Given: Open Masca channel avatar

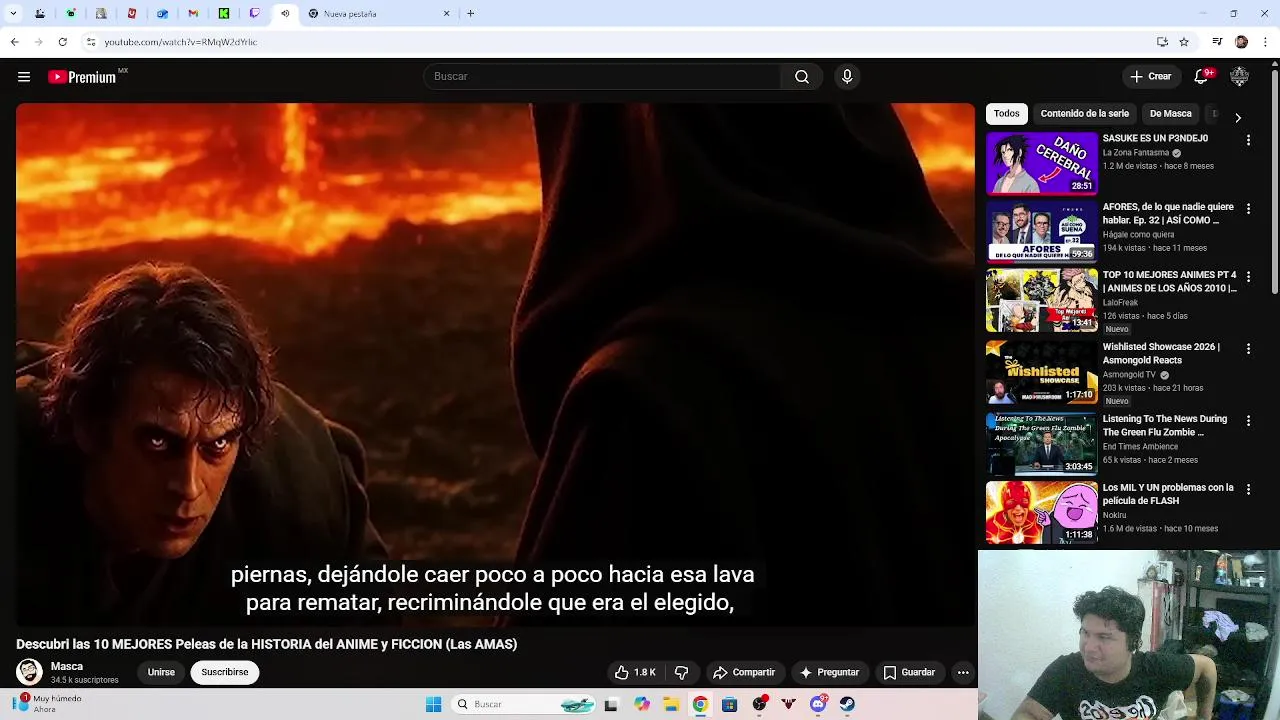Looking at the screenshot, I should click(29, 672).
